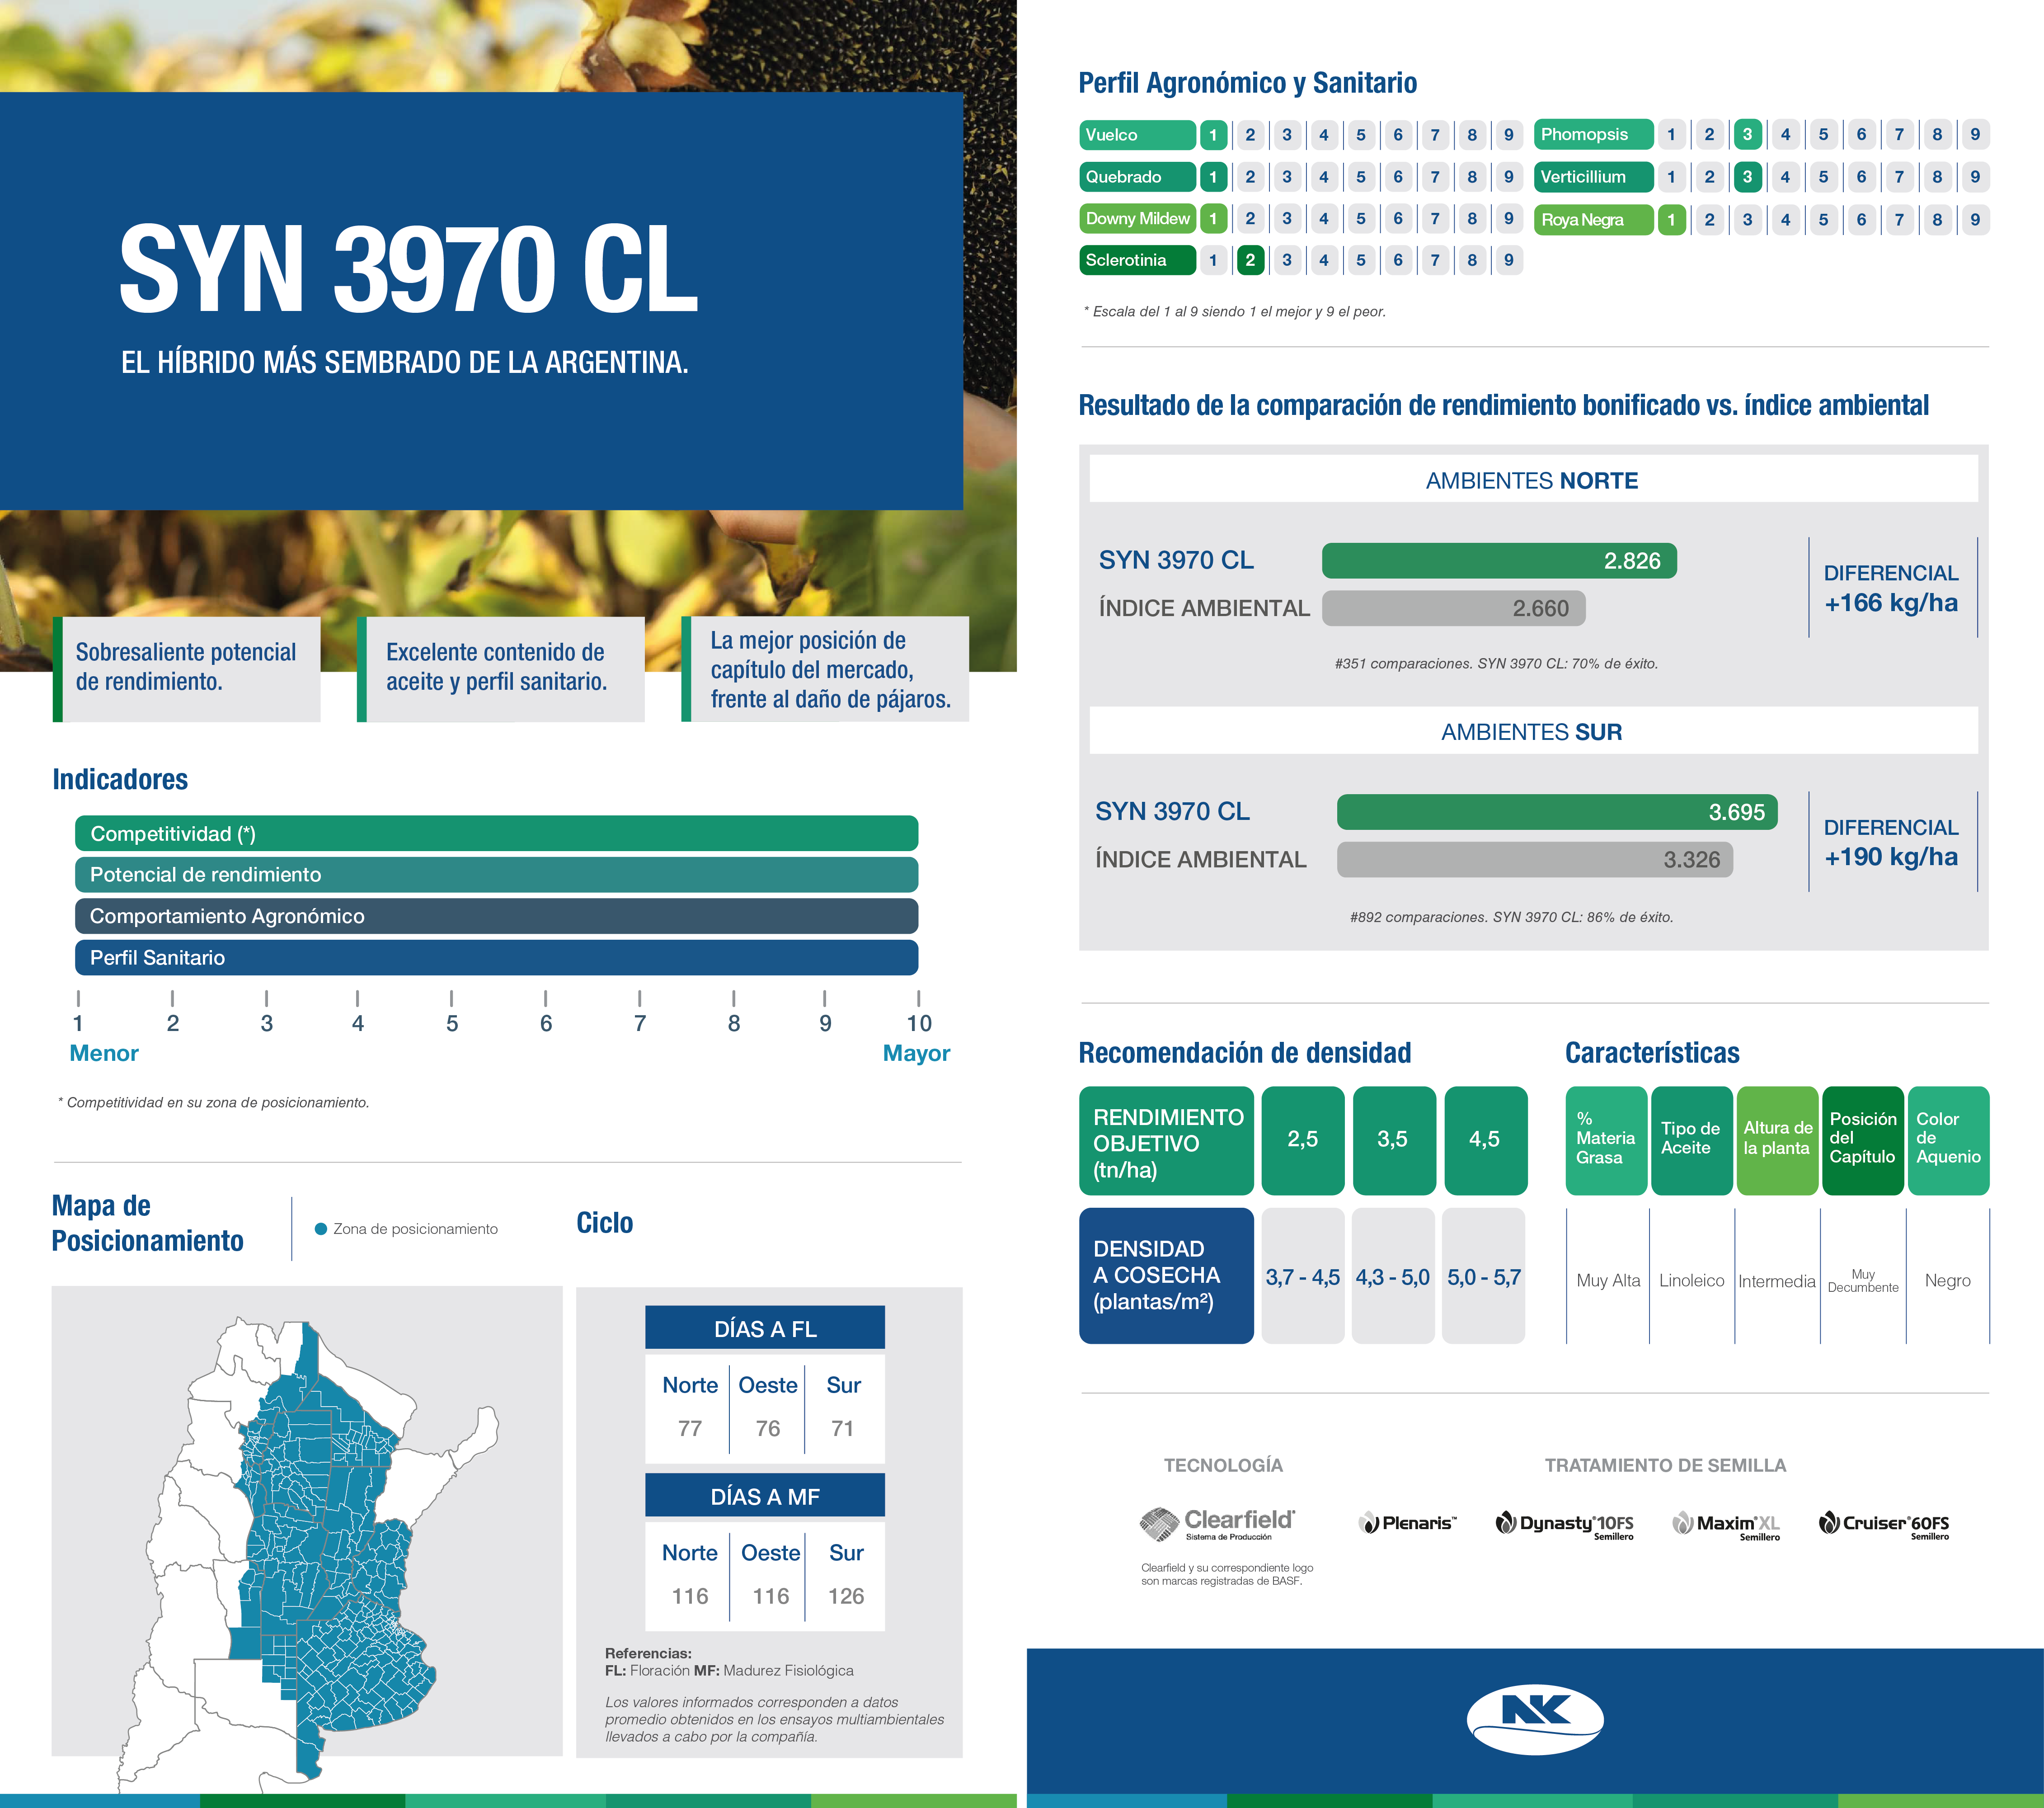Viewport: 2044px width, 1808px height.
Task: Select the 3,7 - 4,5 density cell
Action: click(1303, 1275)
